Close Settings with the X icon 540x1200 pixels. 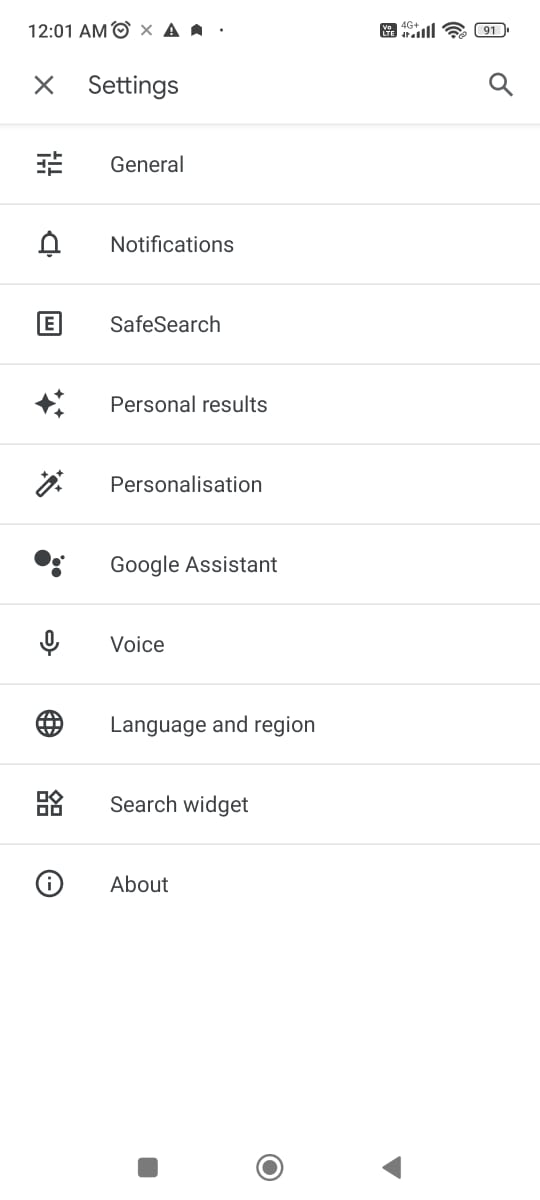click(x=44, y=85)
